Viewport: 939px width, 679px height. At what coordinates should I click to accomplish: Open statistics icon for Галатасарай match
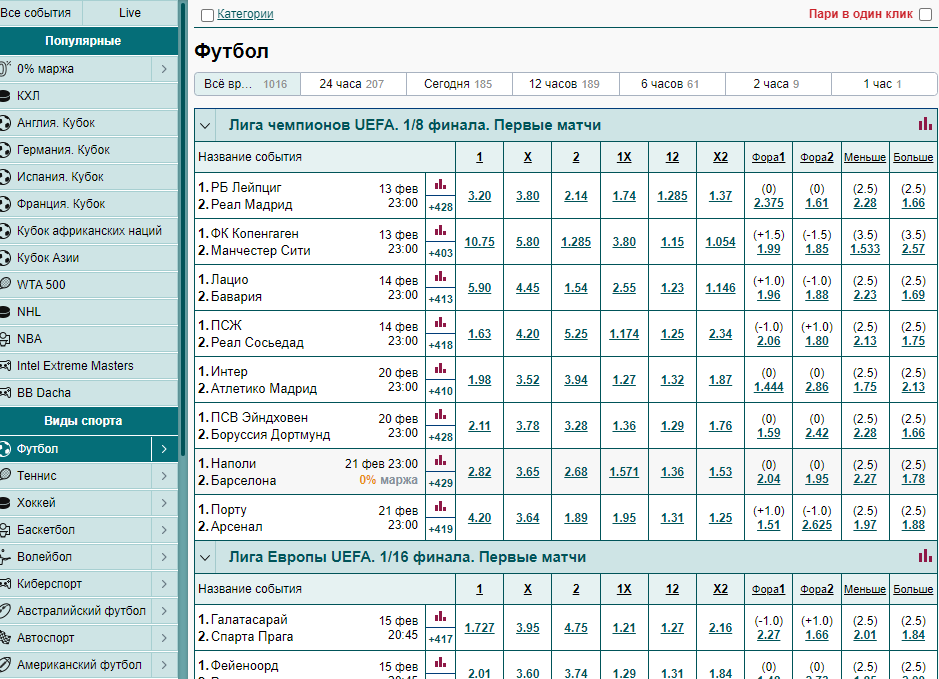click(x=441, y=617)
